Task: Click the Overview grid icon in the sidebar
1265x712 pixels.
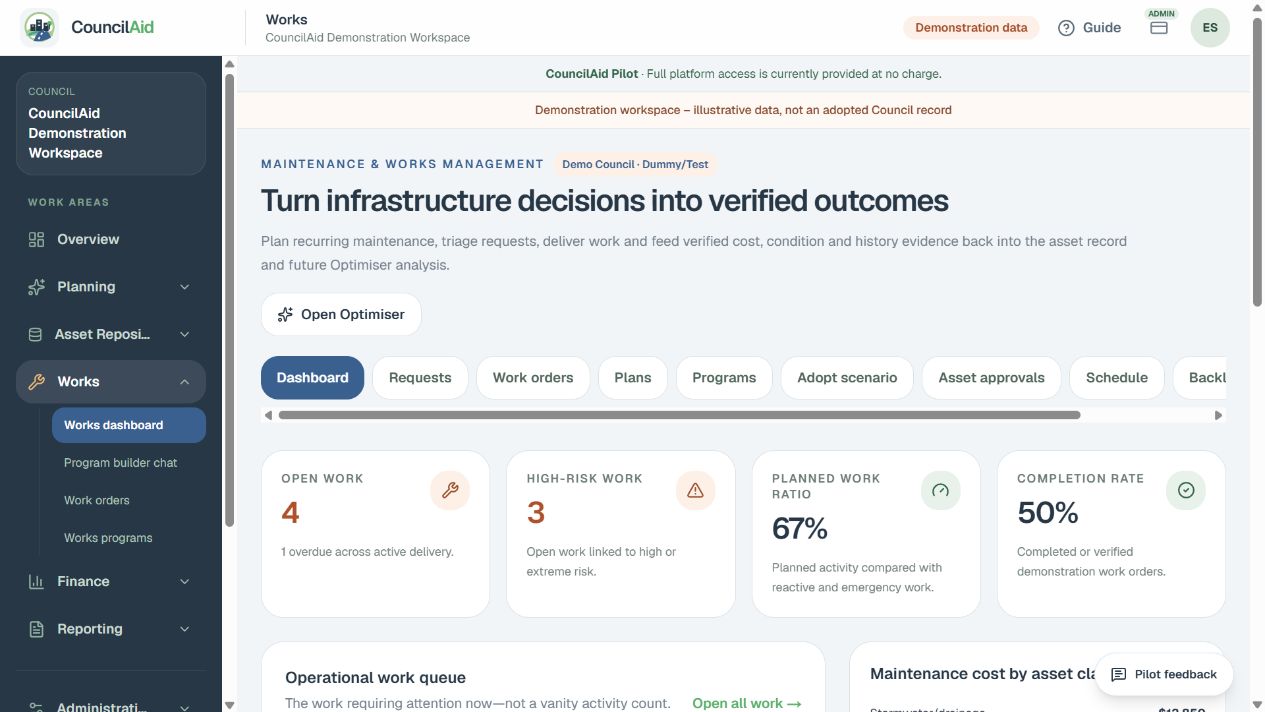Action: [x=37, y=239]
